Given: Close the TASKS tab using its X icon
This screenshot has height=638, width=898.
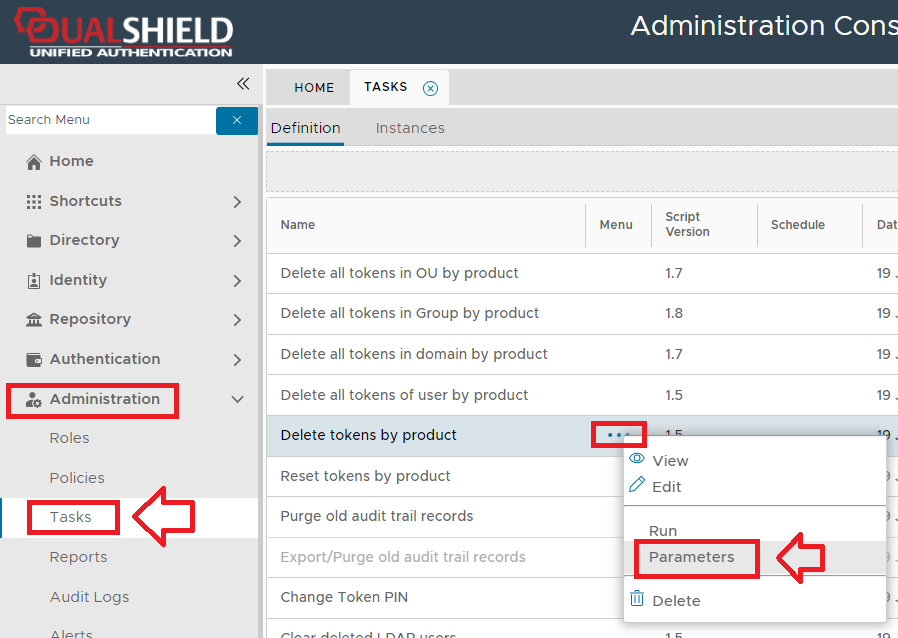Looking at the screenshot, I should [431, 88].
